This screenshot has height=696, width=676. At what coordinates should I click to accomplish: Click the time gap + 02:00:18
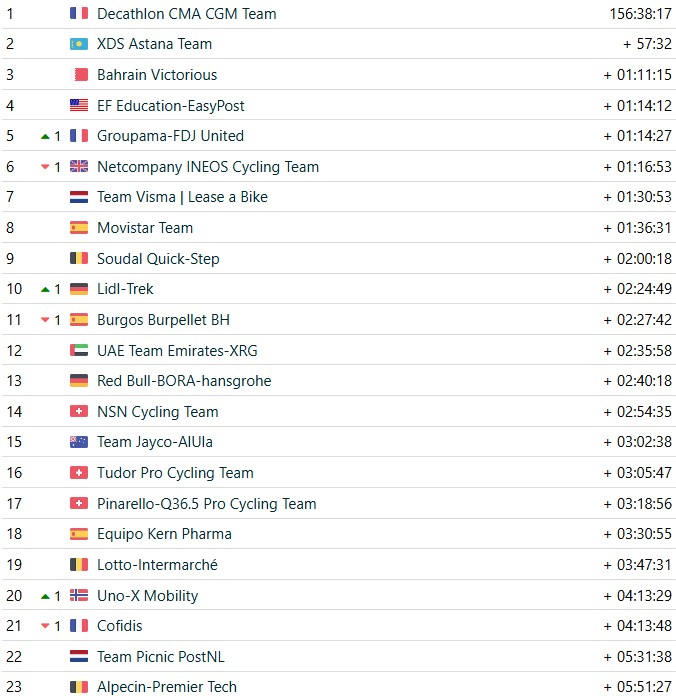tap(638, 258)
